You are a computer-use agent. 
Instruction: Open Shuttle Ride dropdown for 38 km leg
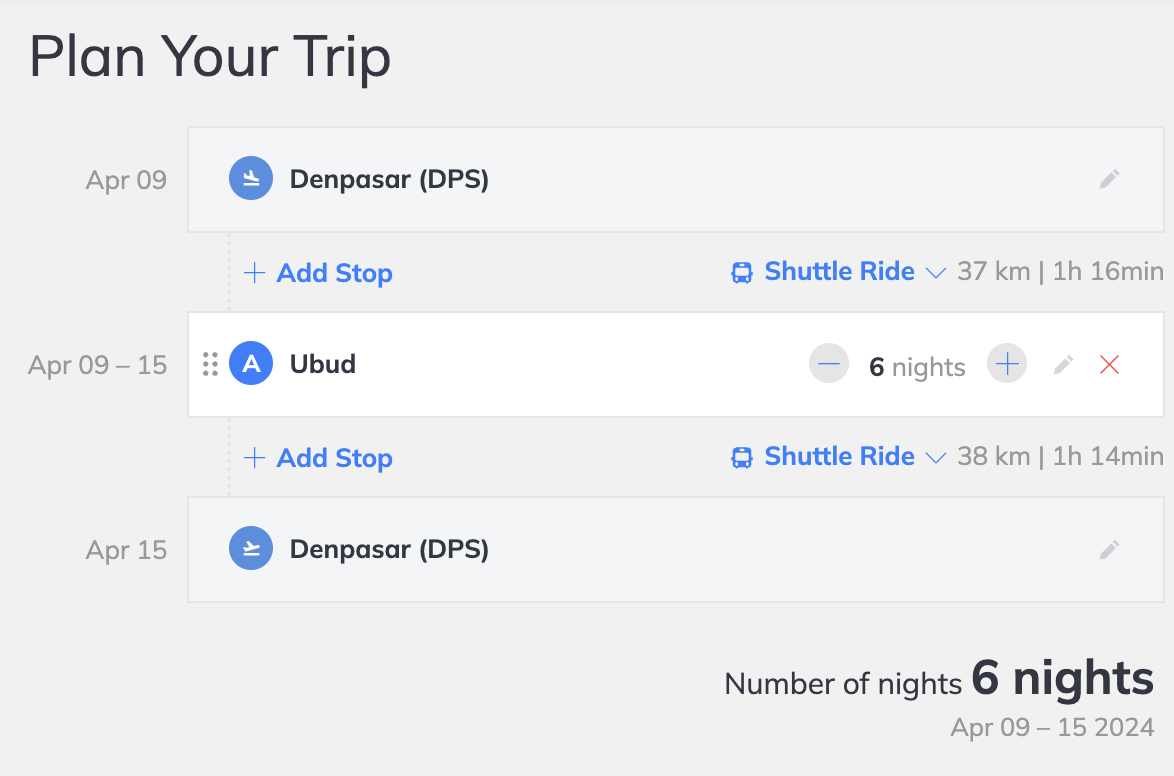click(839, 456)
